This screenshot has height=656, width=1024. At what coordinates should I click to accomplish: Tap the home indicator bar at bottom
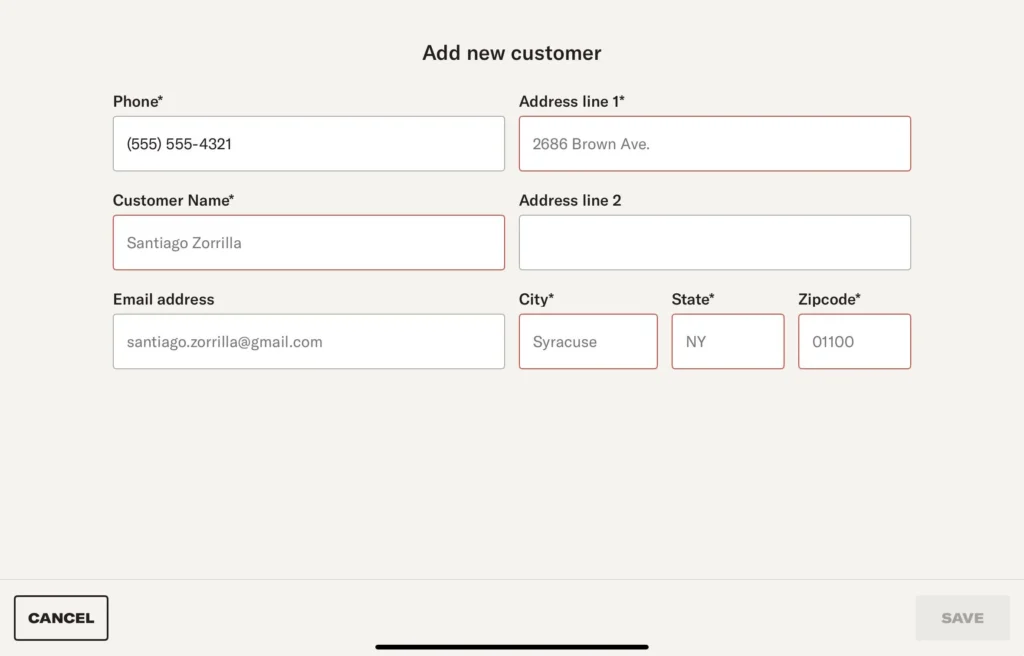click(x=512, y=647)
